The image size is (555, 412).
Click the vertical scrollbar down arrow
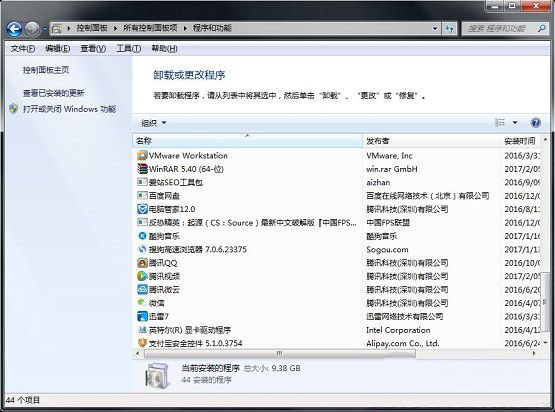[x=545, y=343]
